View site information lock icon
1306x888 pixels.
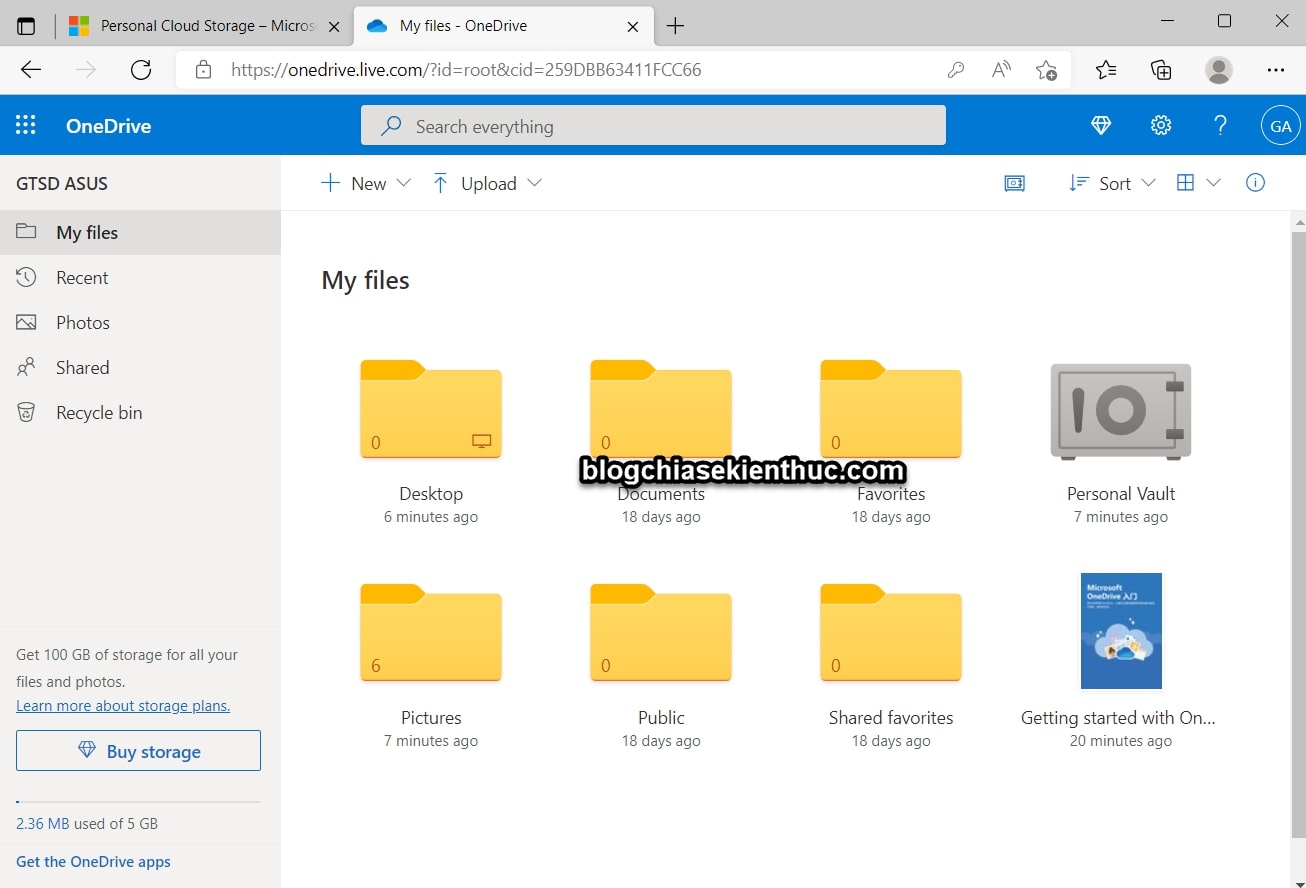(204, 70)
